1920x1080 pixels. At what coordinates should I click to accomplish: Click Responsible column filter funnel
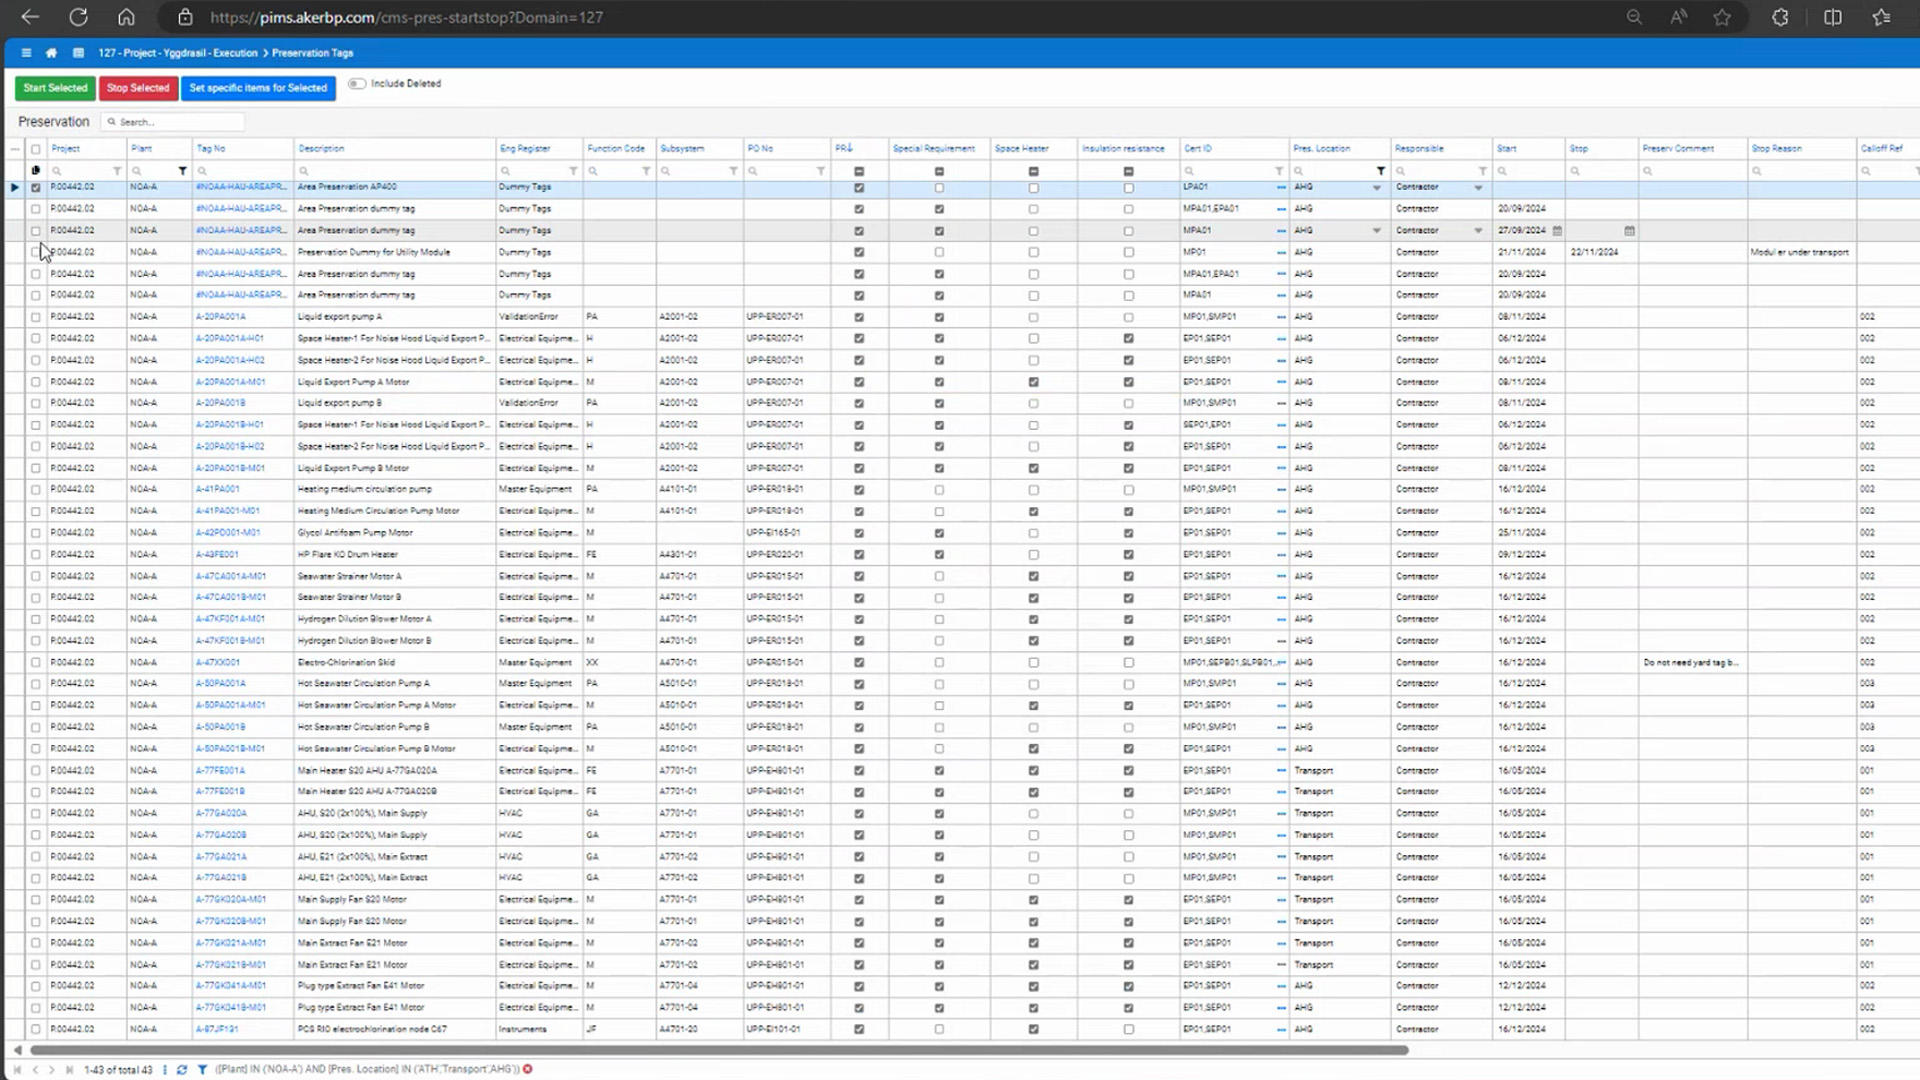[1483, 171]
